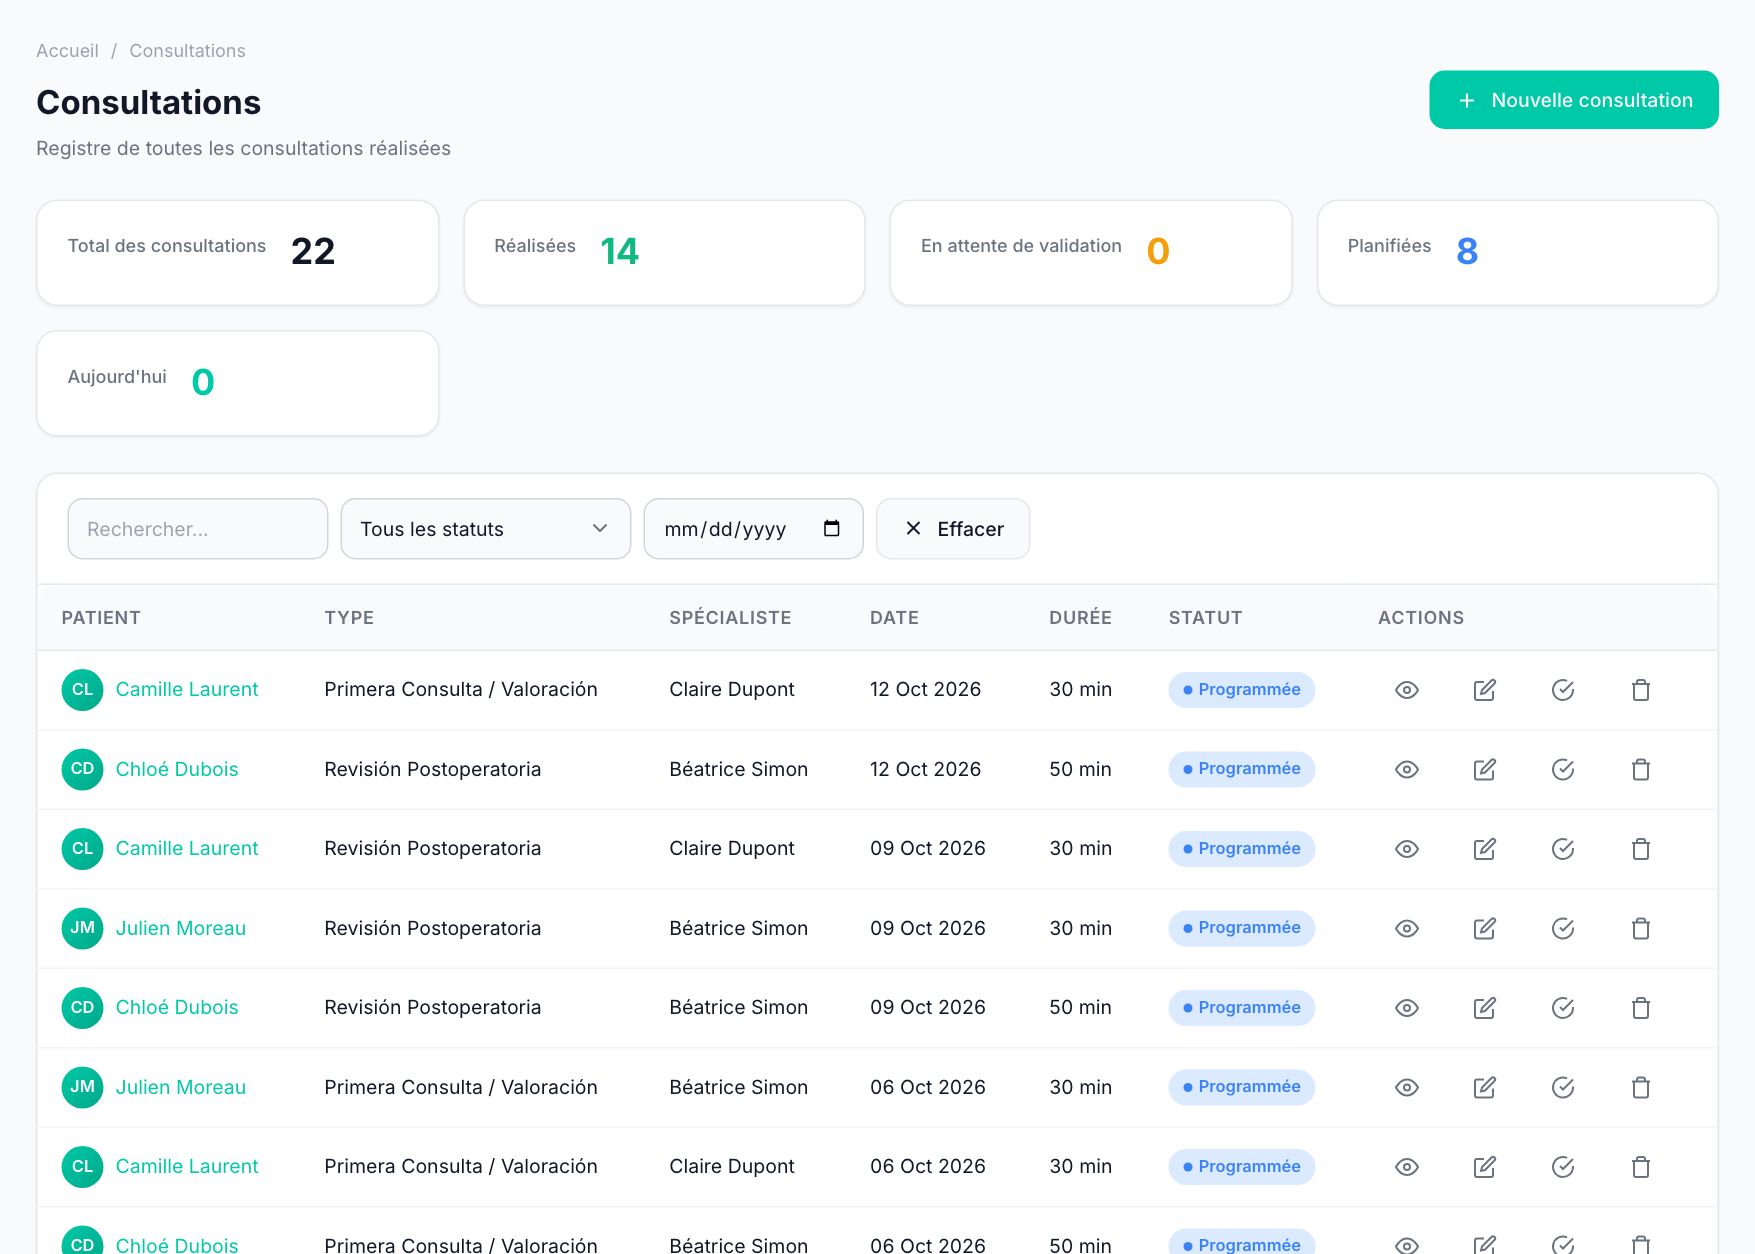
Task: Validate Camille Laurent's 06 Oct 2026 consultation
Action: click(1562, 1167)
